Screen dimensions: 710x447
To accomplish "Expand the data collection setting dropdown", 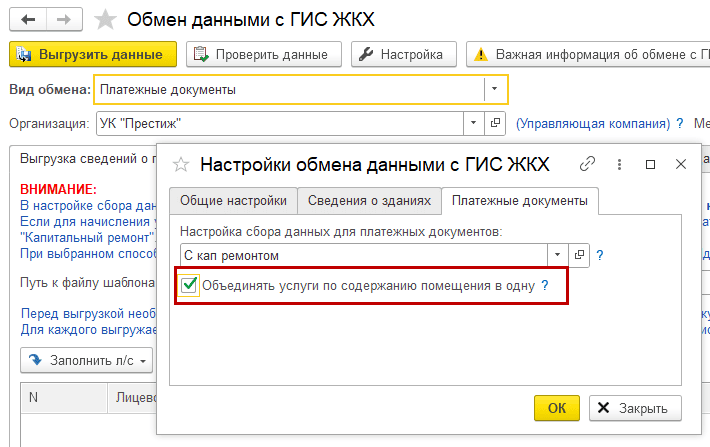I will click(x=558, y=255).
